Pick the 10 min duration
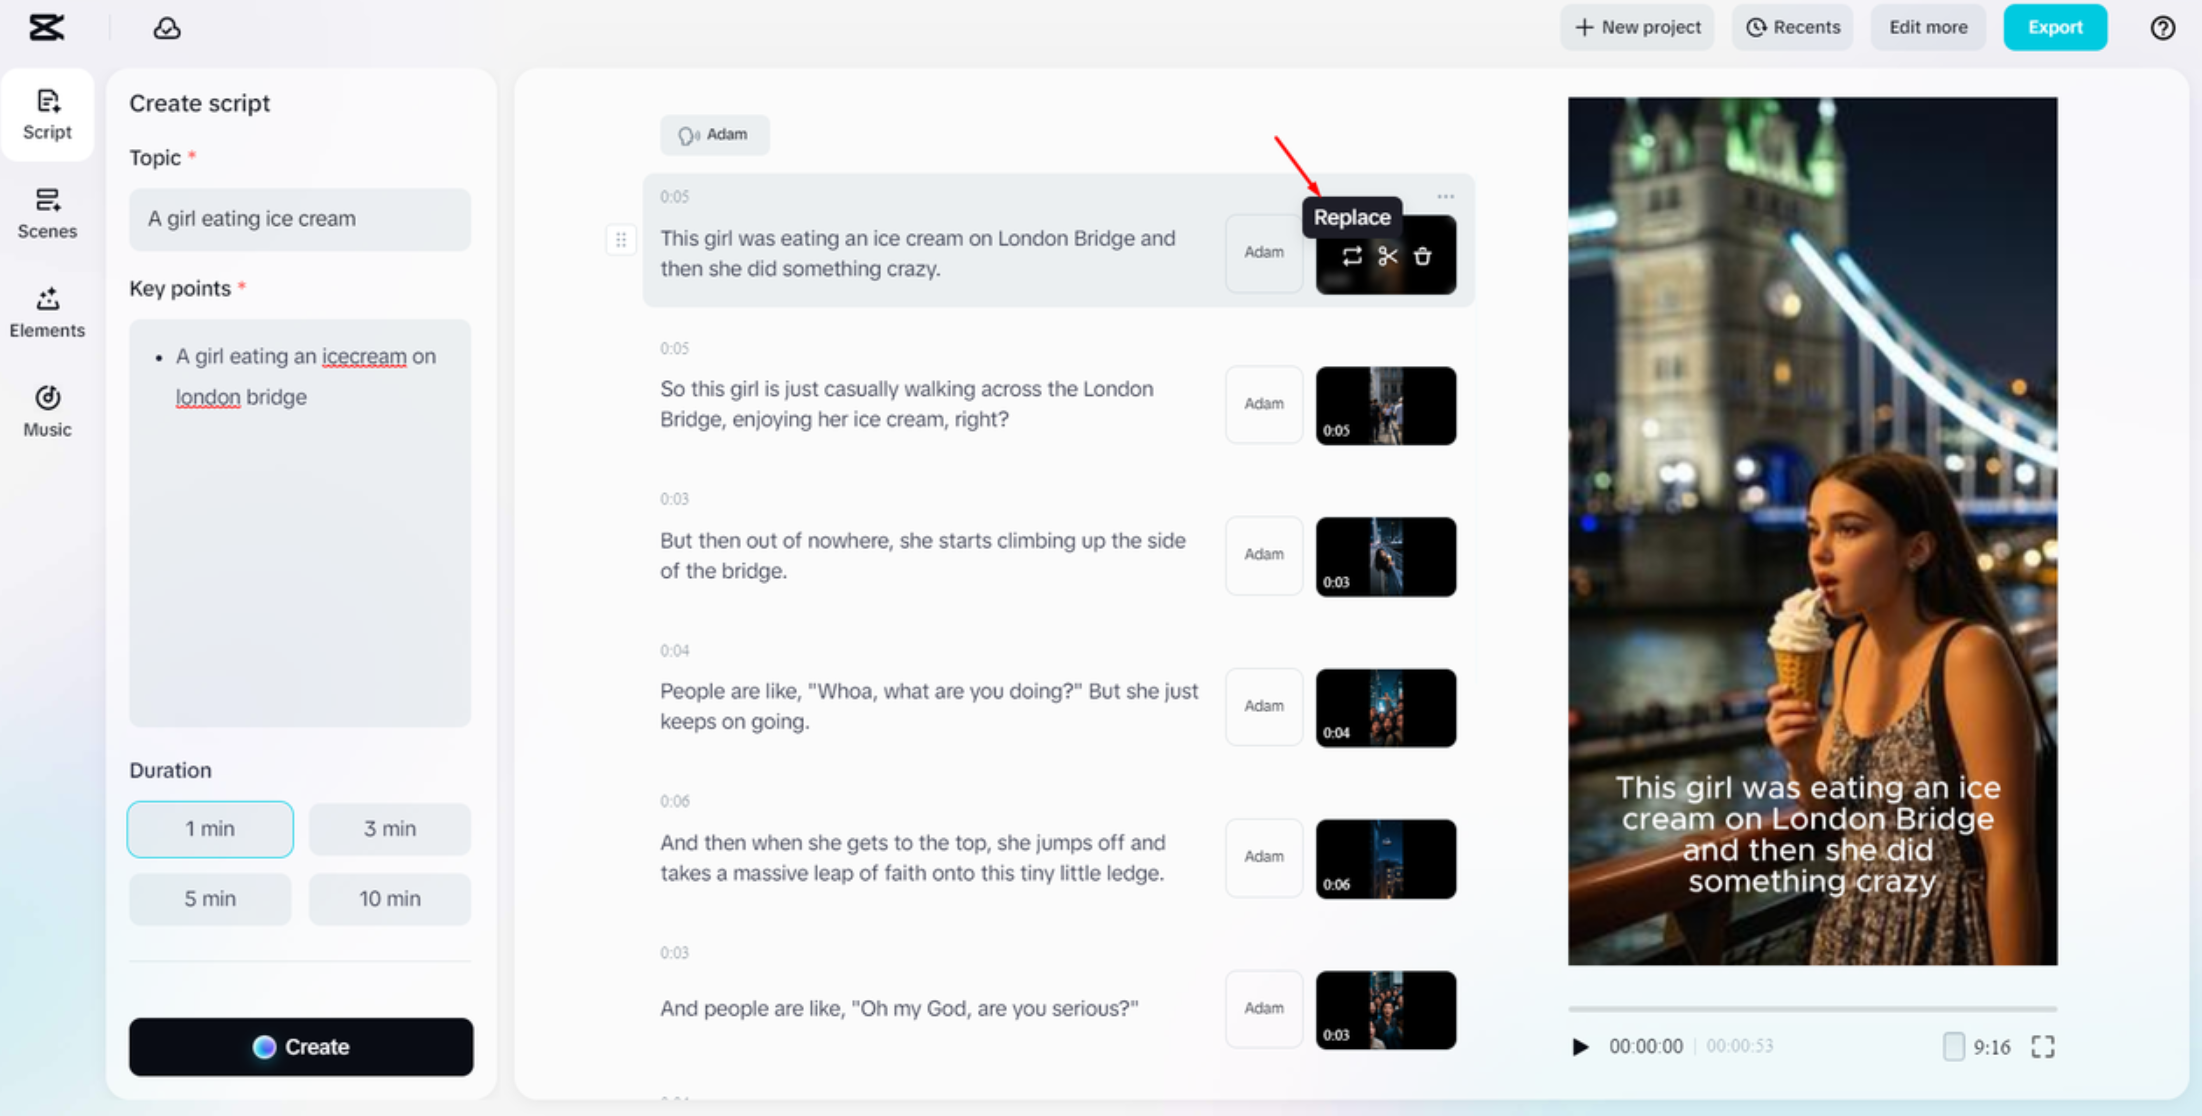This screenshot has height=1116, width=2202. [389, 898]
